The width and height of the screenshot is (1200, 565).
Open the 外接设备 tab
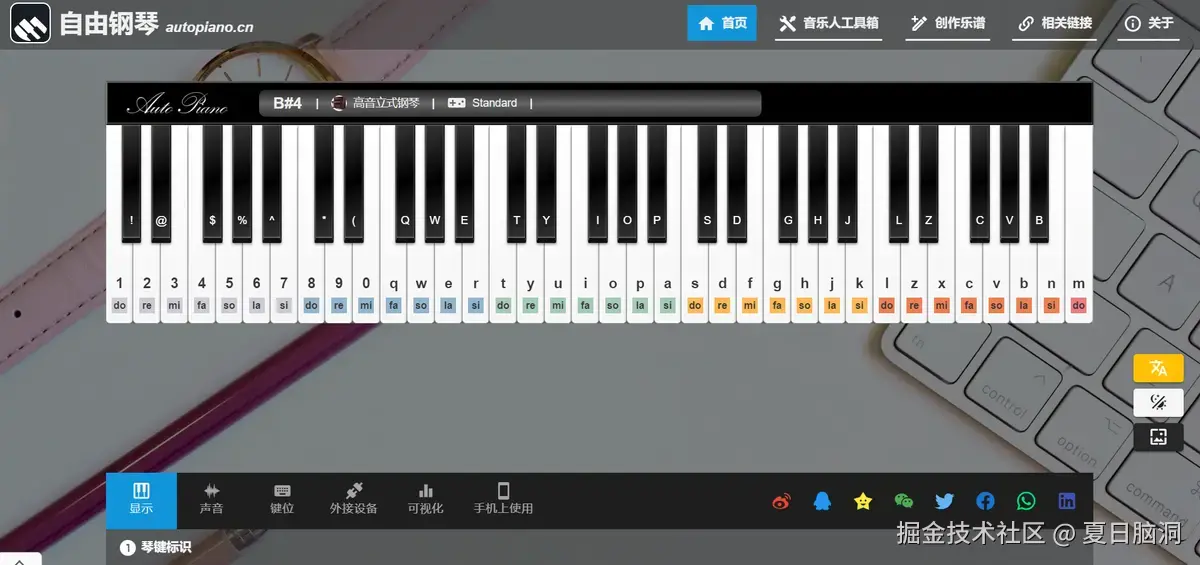pos(353,500)
